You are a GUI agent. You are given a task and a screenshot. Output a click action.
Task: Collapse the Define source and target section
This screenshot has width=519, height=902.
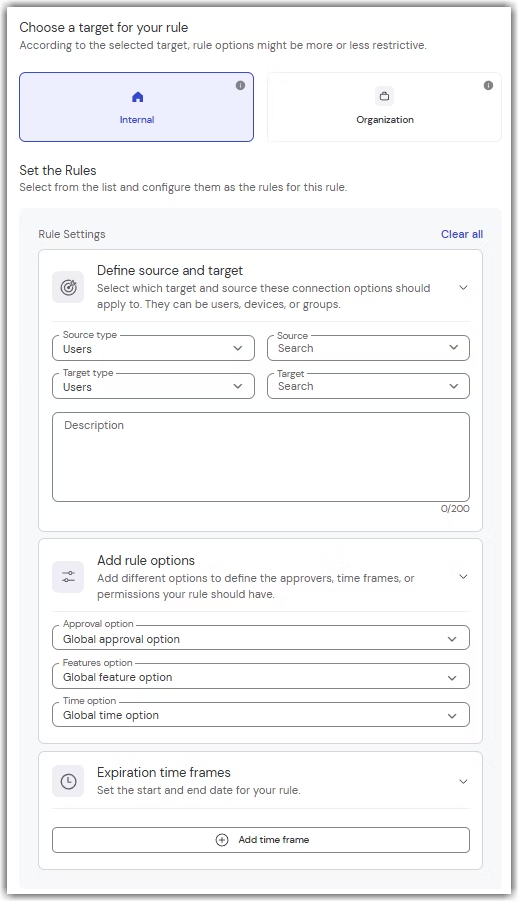[x=463, y=287]
